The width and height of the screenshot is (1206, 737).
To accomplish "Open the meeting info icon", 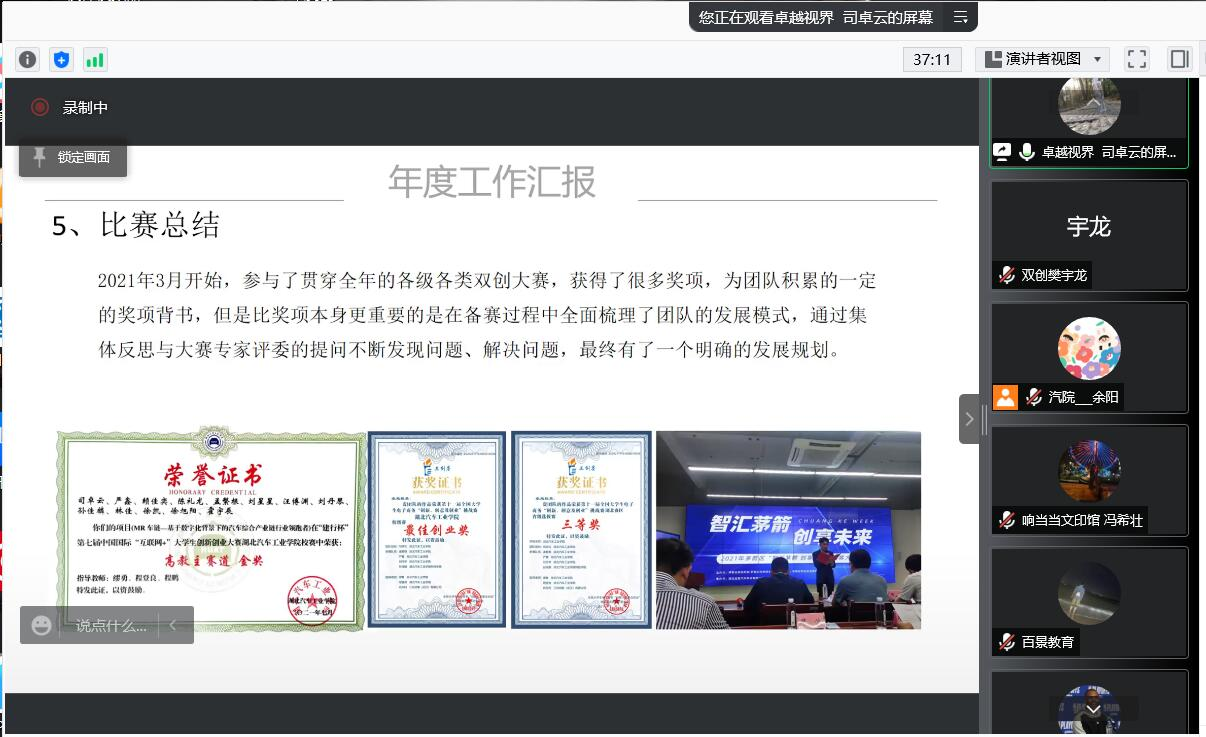I will [28, 59].
